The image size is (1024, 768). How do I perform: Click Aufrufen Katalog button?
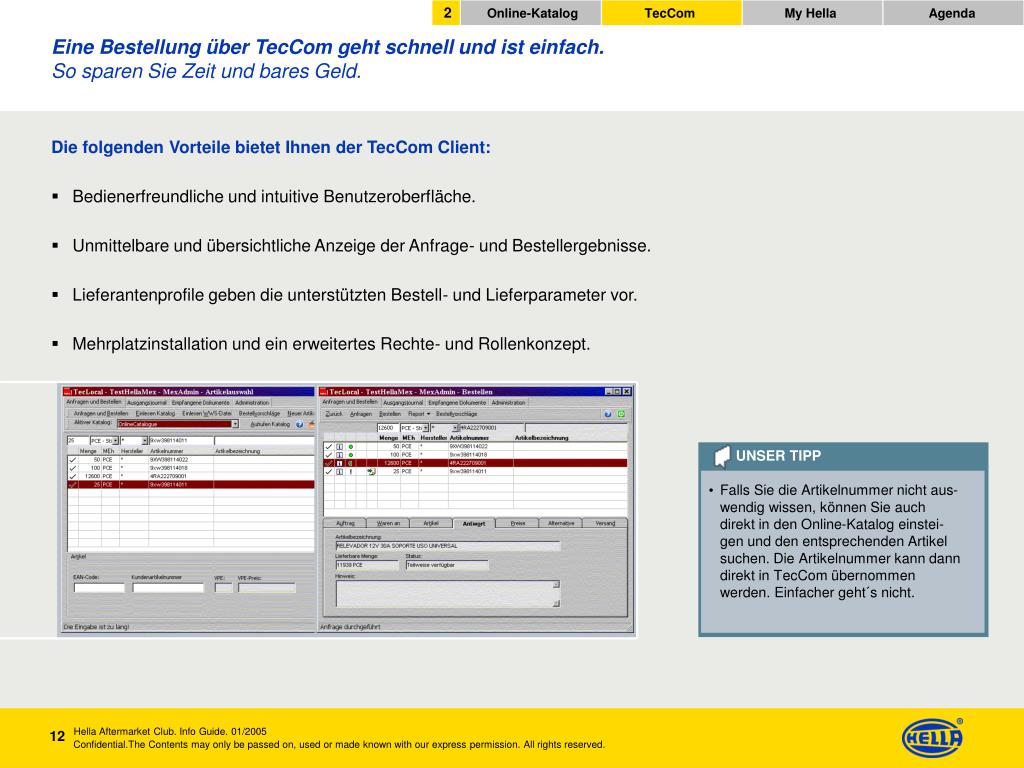coord(270,424)
